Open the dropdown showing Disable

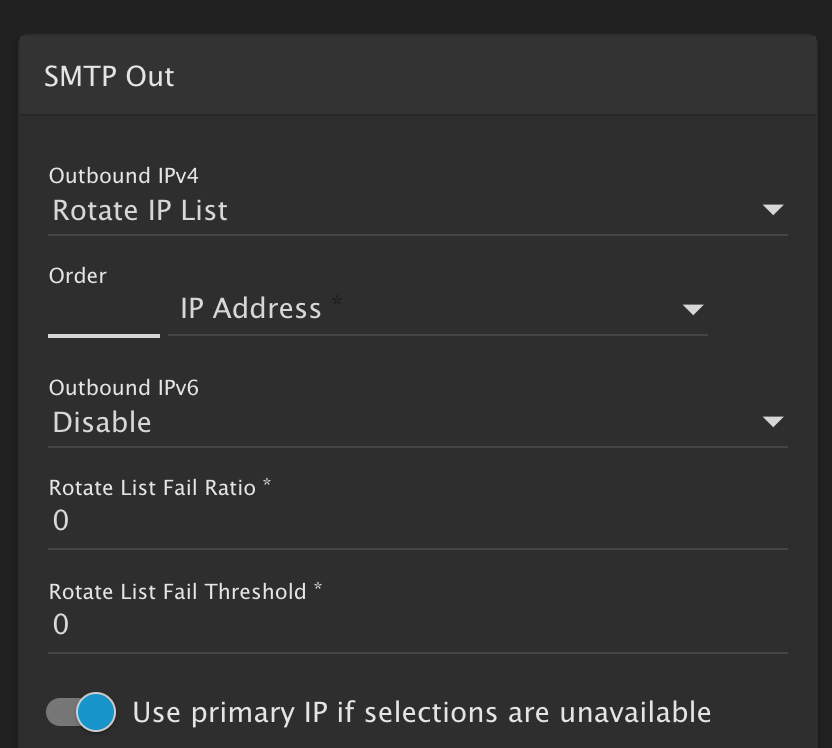(x=400, y=422)
